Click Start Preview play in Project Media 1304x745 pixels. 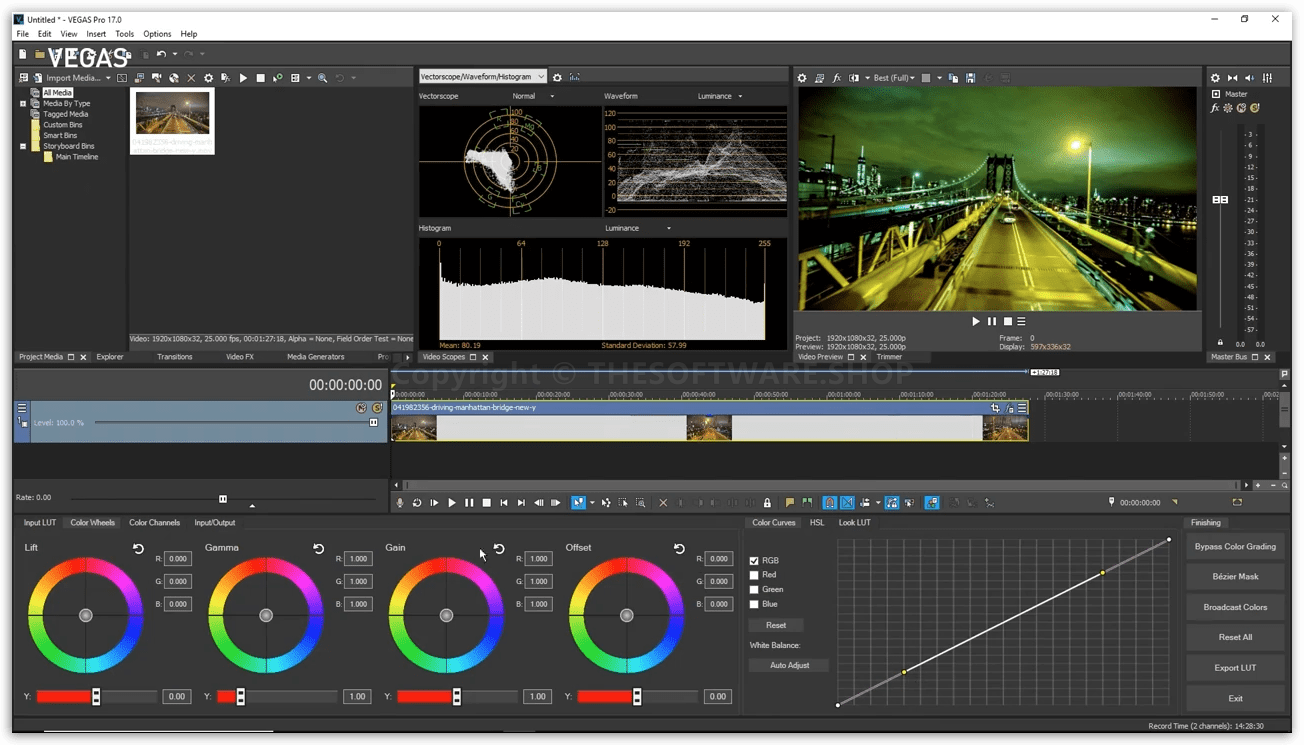coord(243,78)
